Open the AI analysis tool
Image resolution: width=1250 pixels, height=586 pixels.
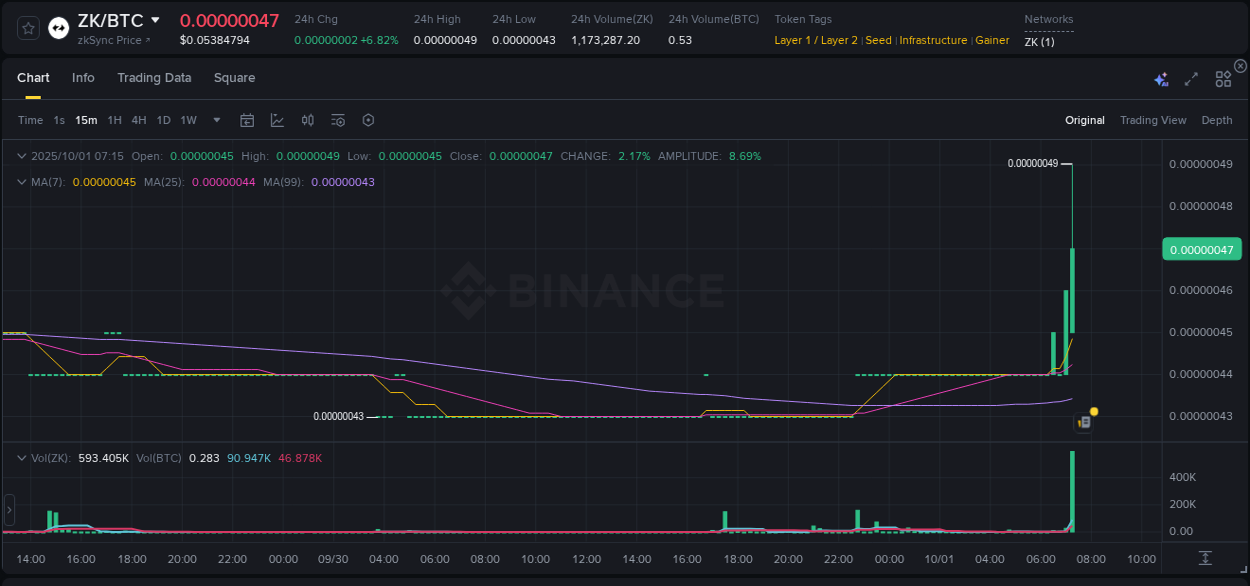click(x=1161, y=79)
